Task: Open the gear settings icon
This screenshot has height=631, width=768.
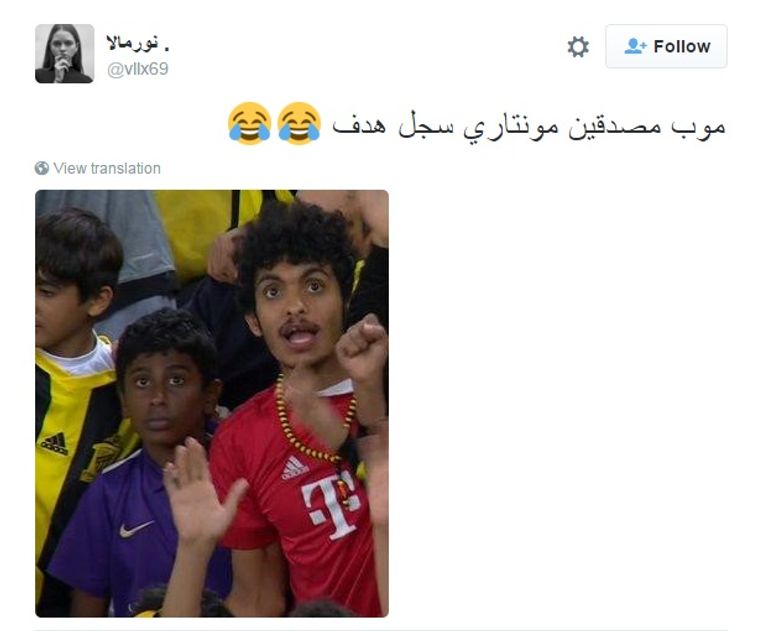Action: [578, 47]
